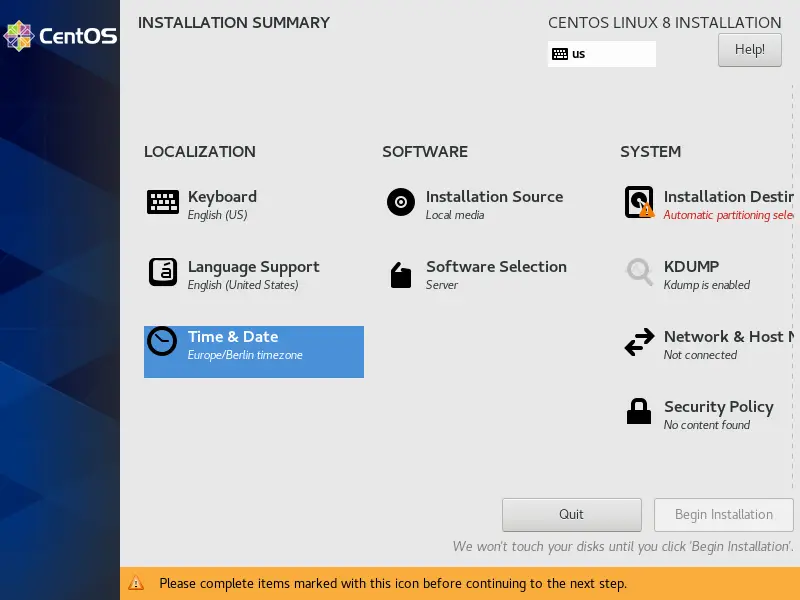This screenshot has height=600, width=800.
Task: Open the Security Policy label
Action: point(719,407)
